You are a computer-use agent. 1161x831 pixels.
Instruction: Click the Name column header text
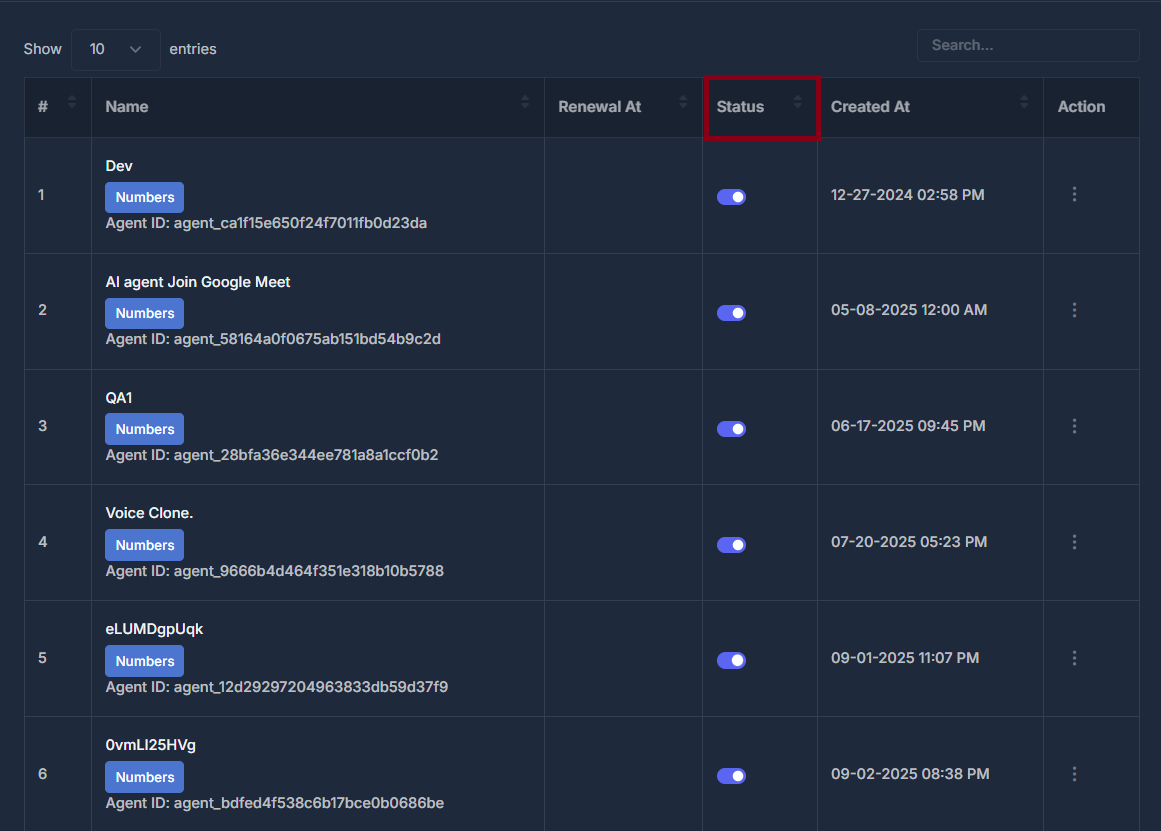coord(127,107)
